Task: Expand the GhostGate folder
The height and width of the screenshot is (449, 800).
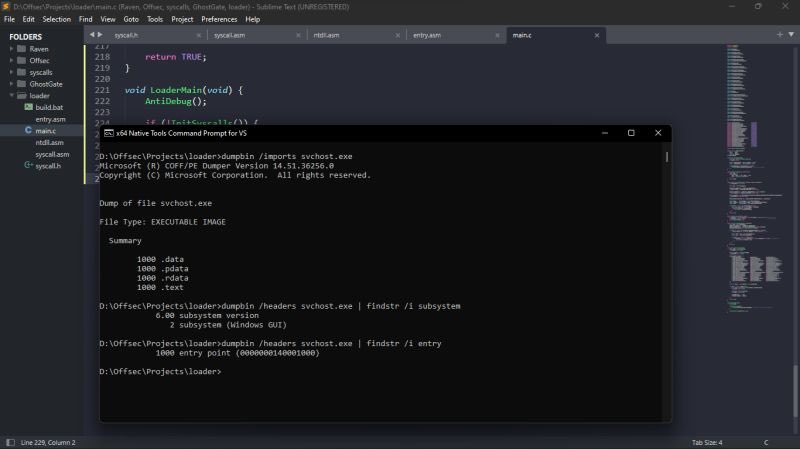Action: [11, 84]
